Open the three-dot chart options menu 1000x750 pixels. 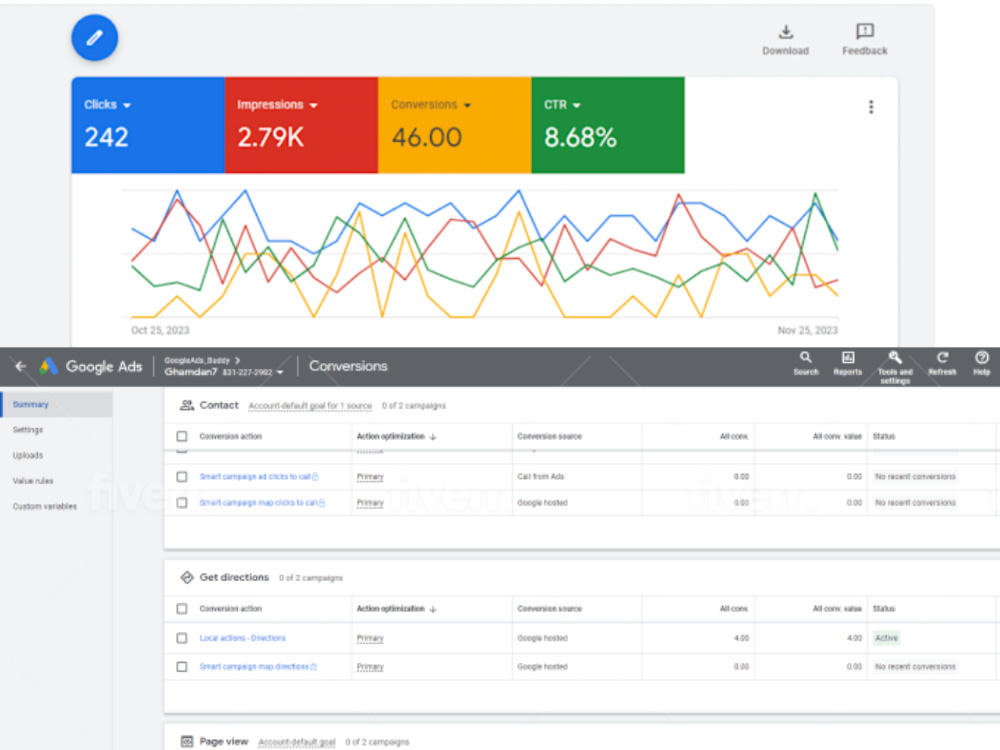click(x=871, y=107)
